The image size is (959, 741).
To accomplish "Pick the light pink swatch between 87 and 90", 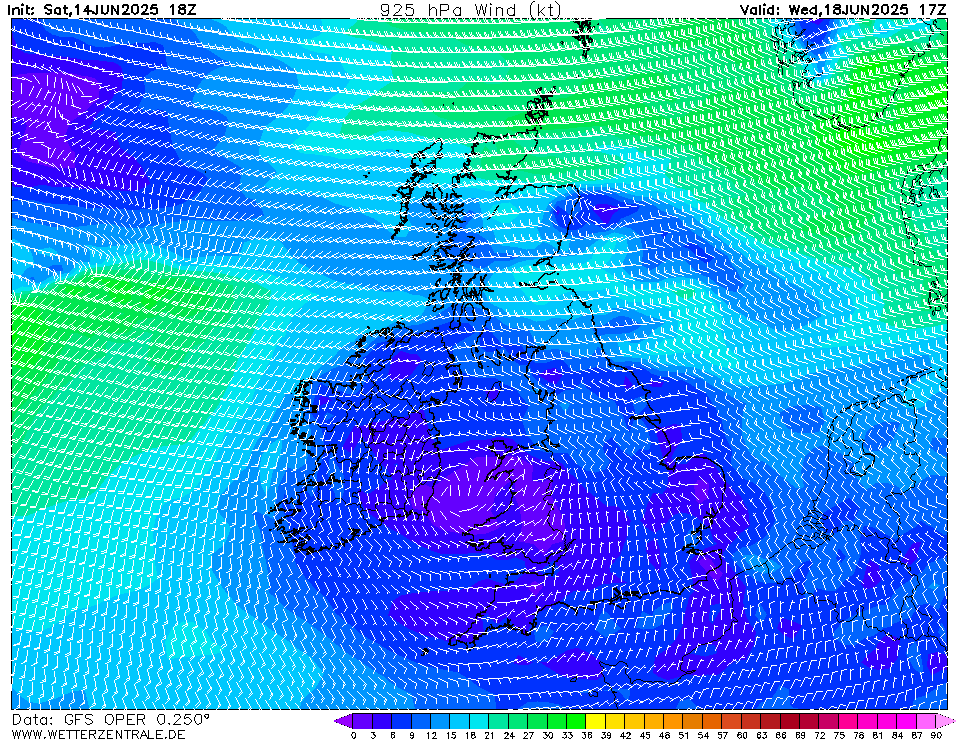I will (x=926, y=721).
